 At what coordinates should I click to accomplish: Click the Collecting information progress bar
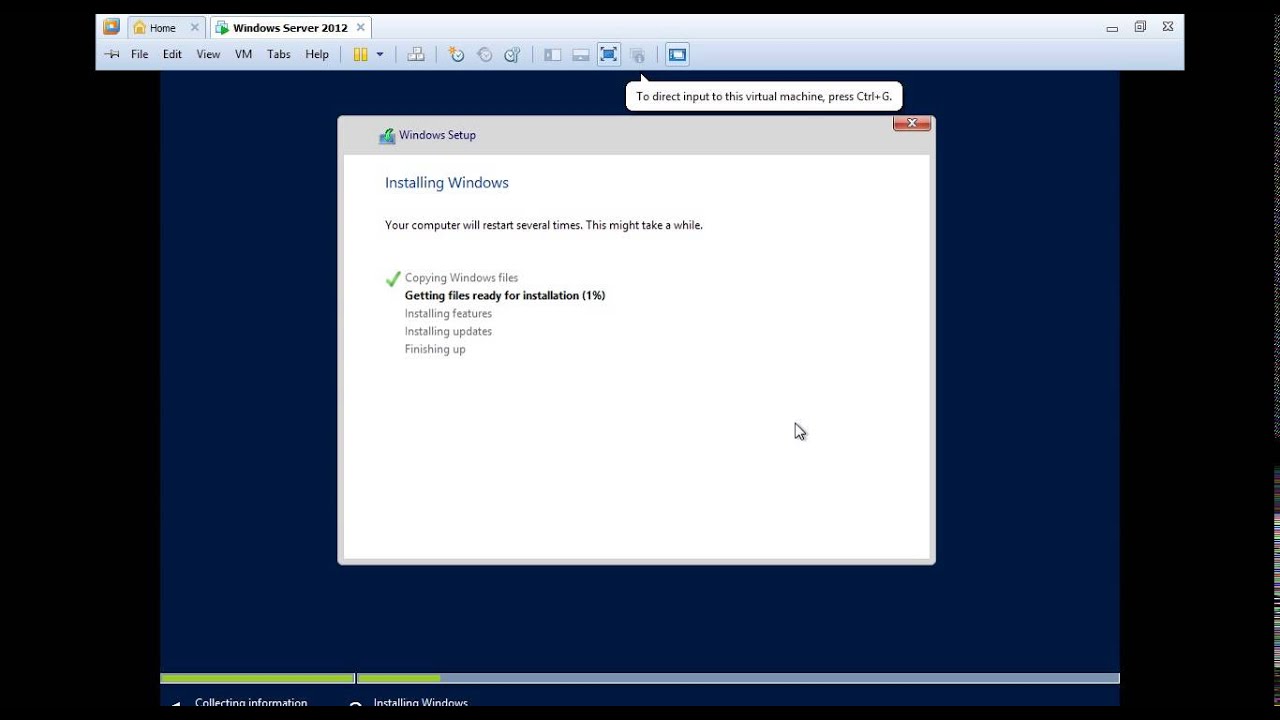257,678
